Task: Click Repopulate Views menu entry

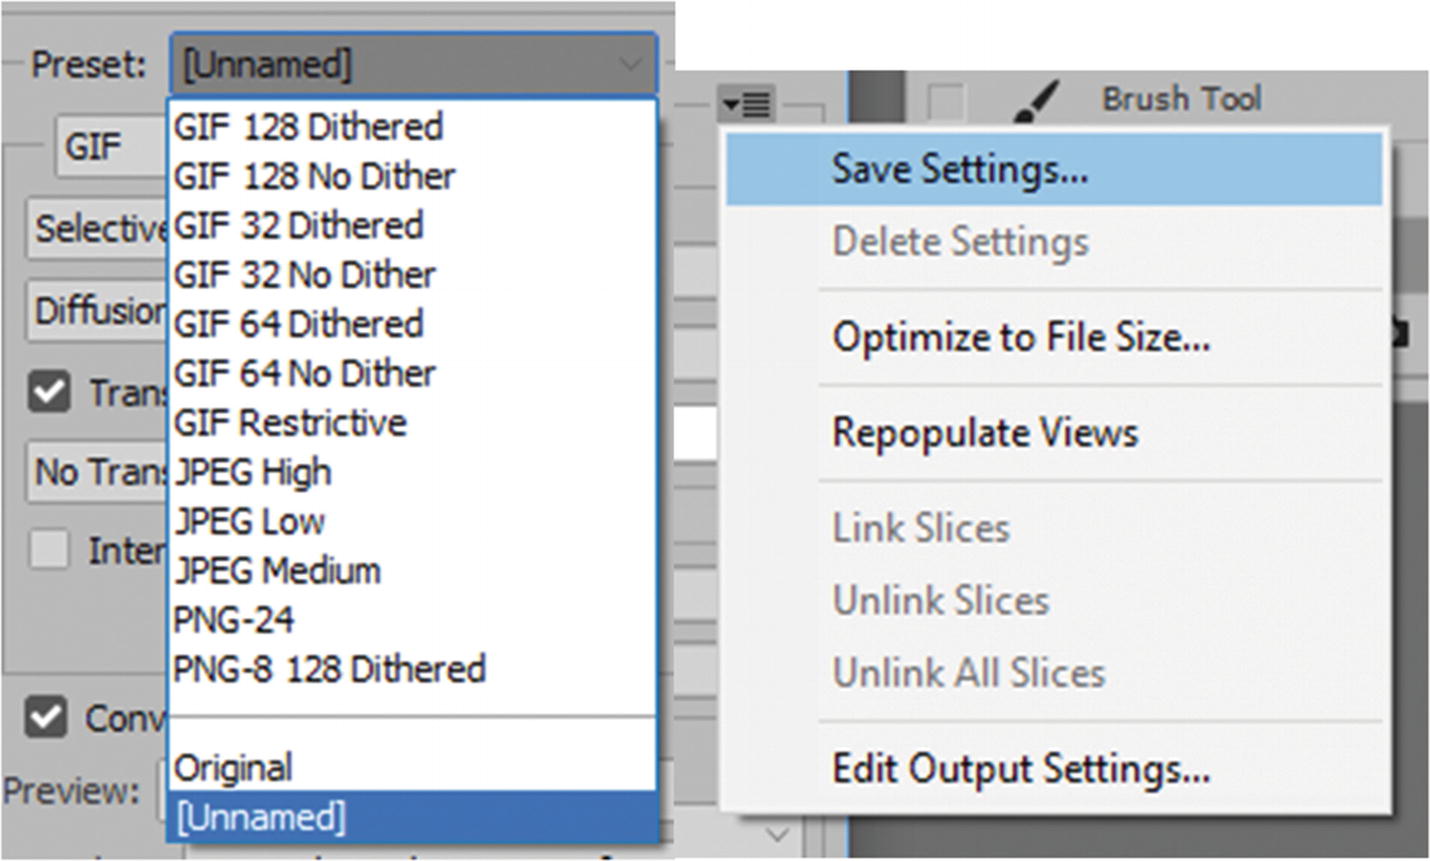Action: pyautogui.click(x=985, y=433)
